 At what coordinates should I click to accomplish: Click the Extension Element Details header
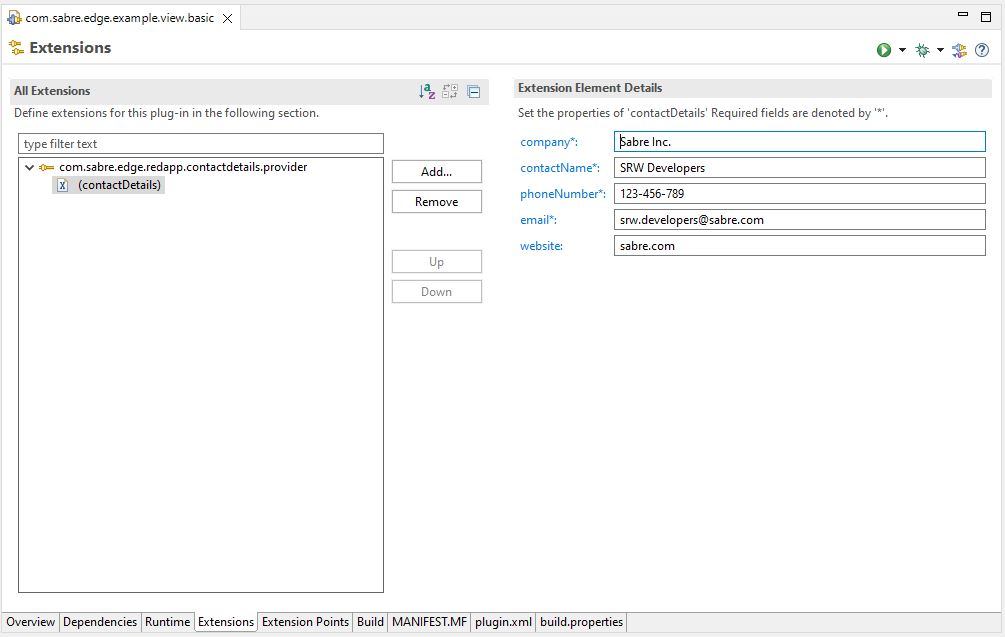click(x=590, y=88)
